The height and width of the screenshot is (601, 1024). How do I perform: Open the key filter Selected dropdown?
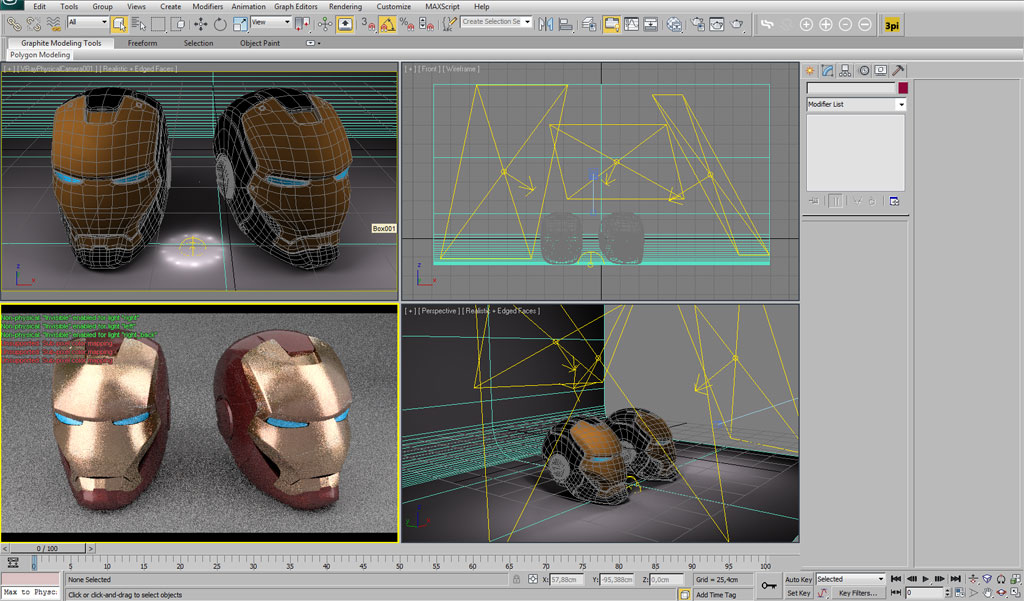point(850,579)
